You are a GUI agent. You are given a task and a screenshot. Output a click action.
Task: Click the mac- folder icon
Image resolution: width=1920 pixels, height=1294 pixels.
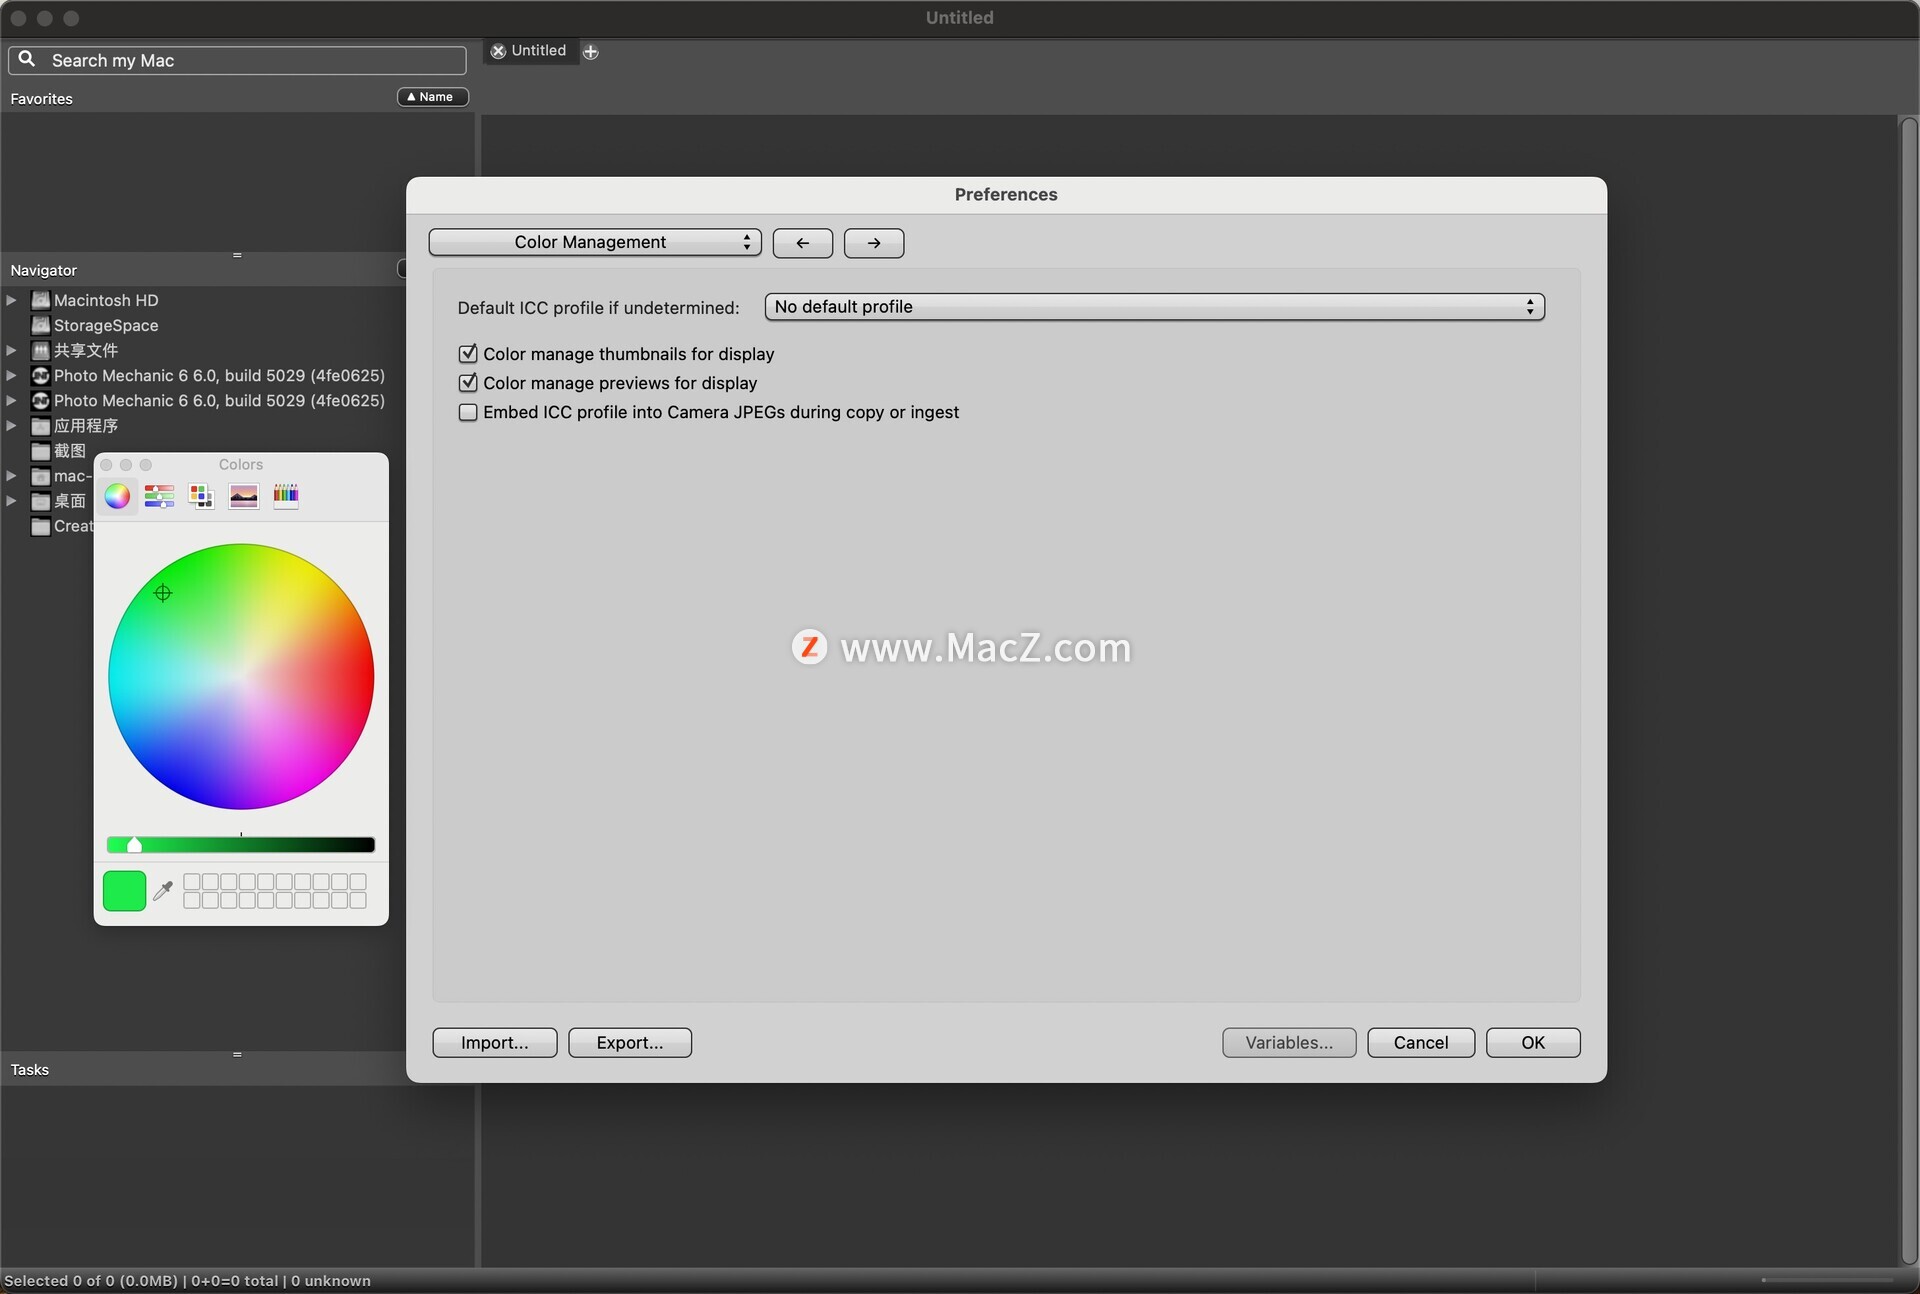41,476
